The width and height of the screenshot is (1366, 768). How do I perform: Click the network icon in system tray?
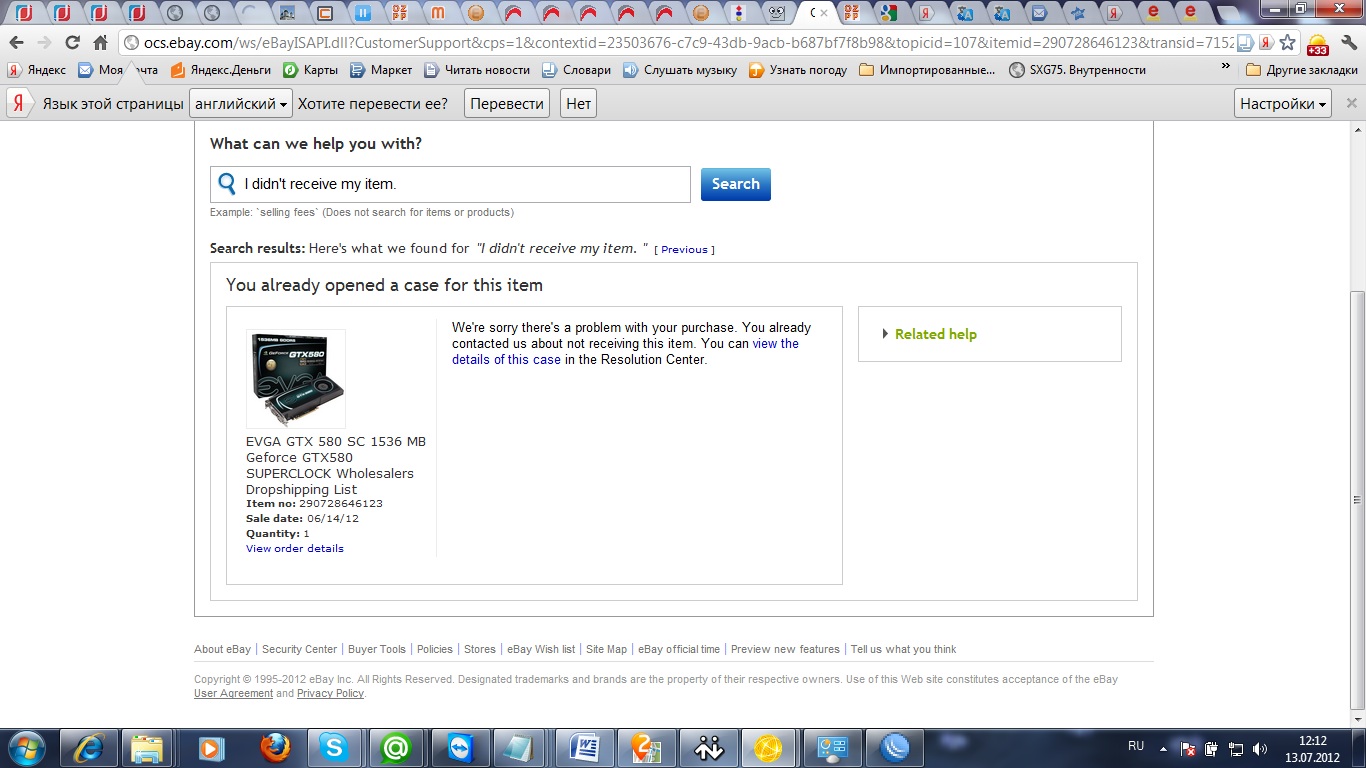[1236, 748]
